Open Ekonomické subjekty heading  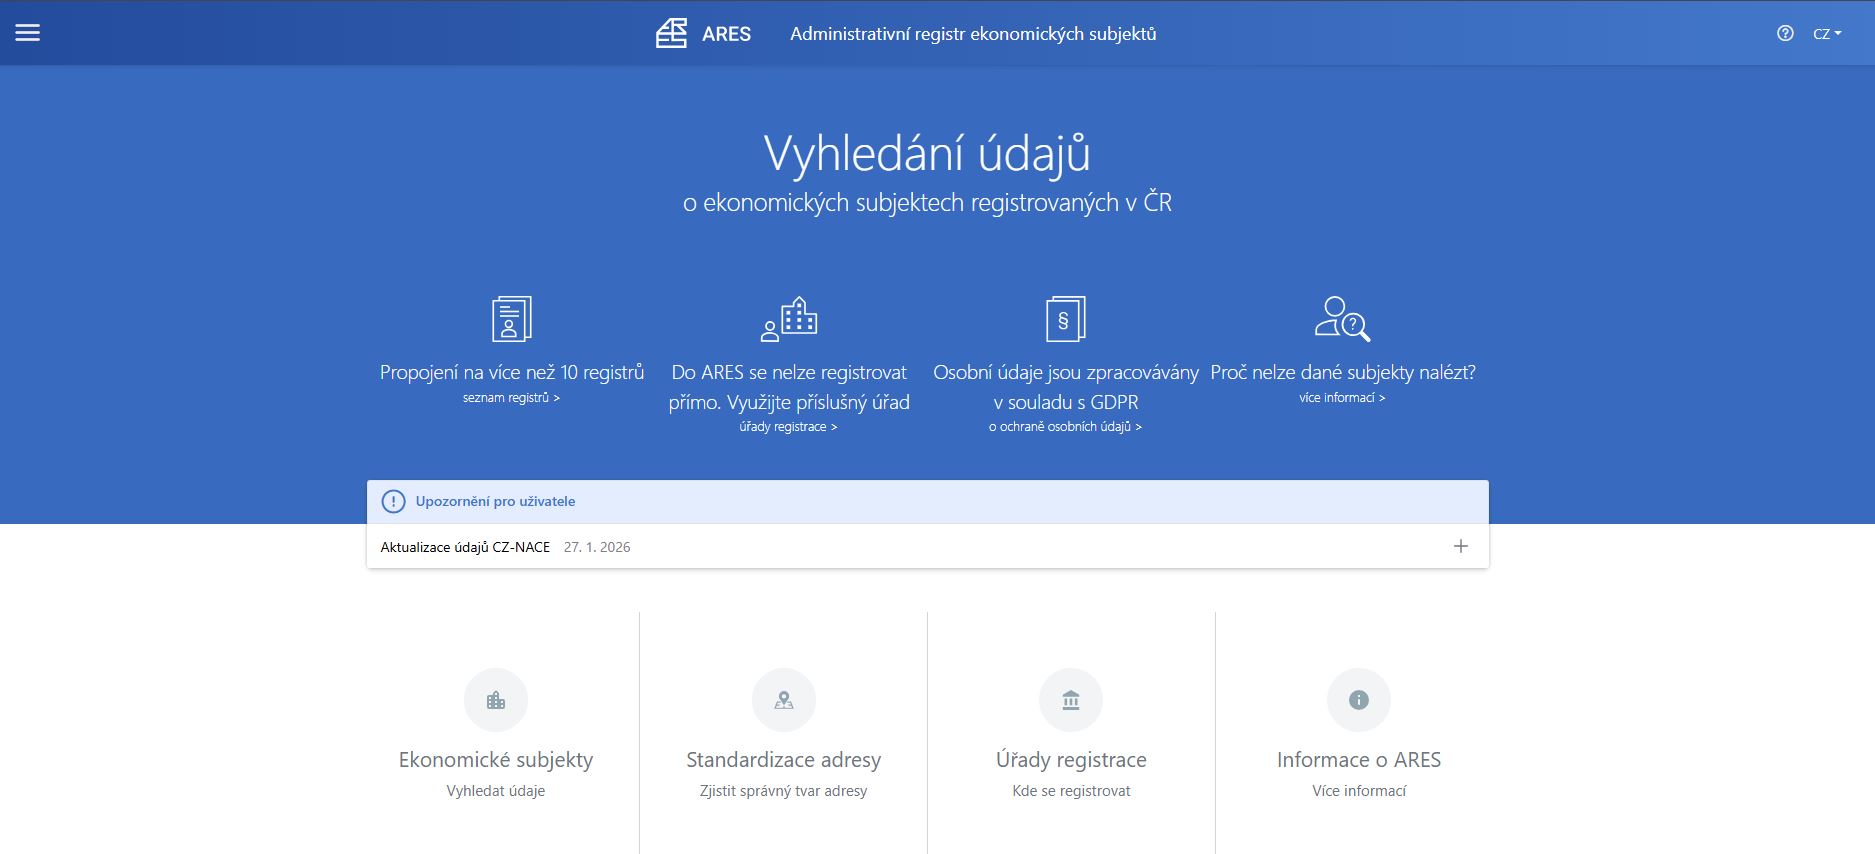496,760
